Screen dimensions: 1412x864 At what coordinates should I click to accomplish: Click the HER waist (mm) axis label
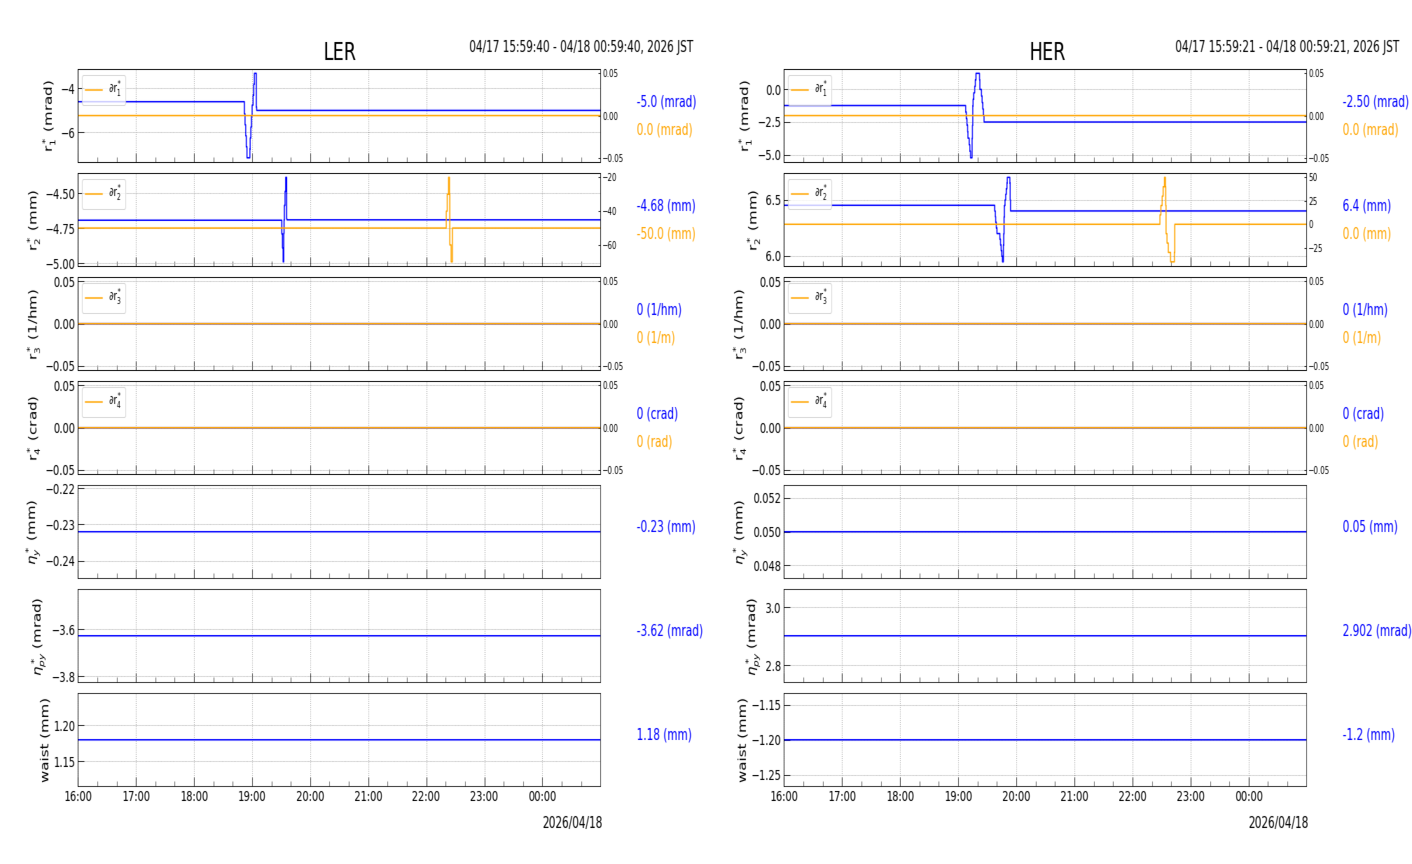pos(743,740)
